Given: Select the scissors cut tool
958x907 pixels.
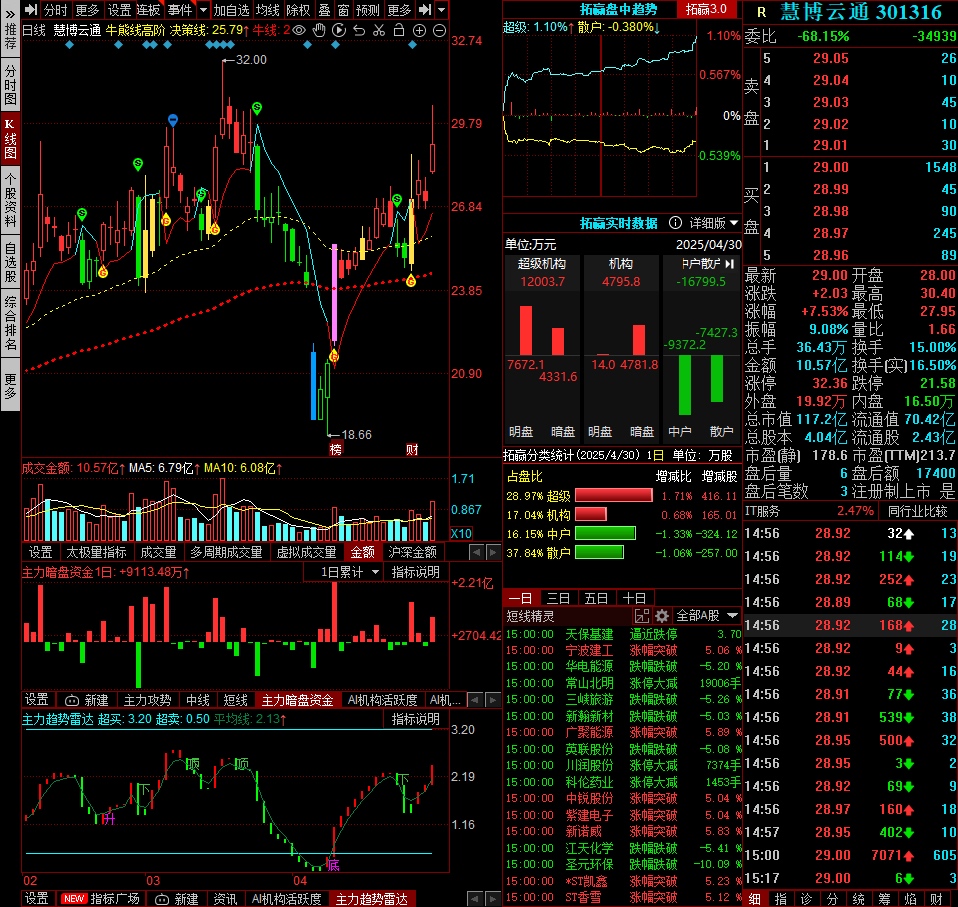Looking at the screenshot, I should click(x=379, y=30).
